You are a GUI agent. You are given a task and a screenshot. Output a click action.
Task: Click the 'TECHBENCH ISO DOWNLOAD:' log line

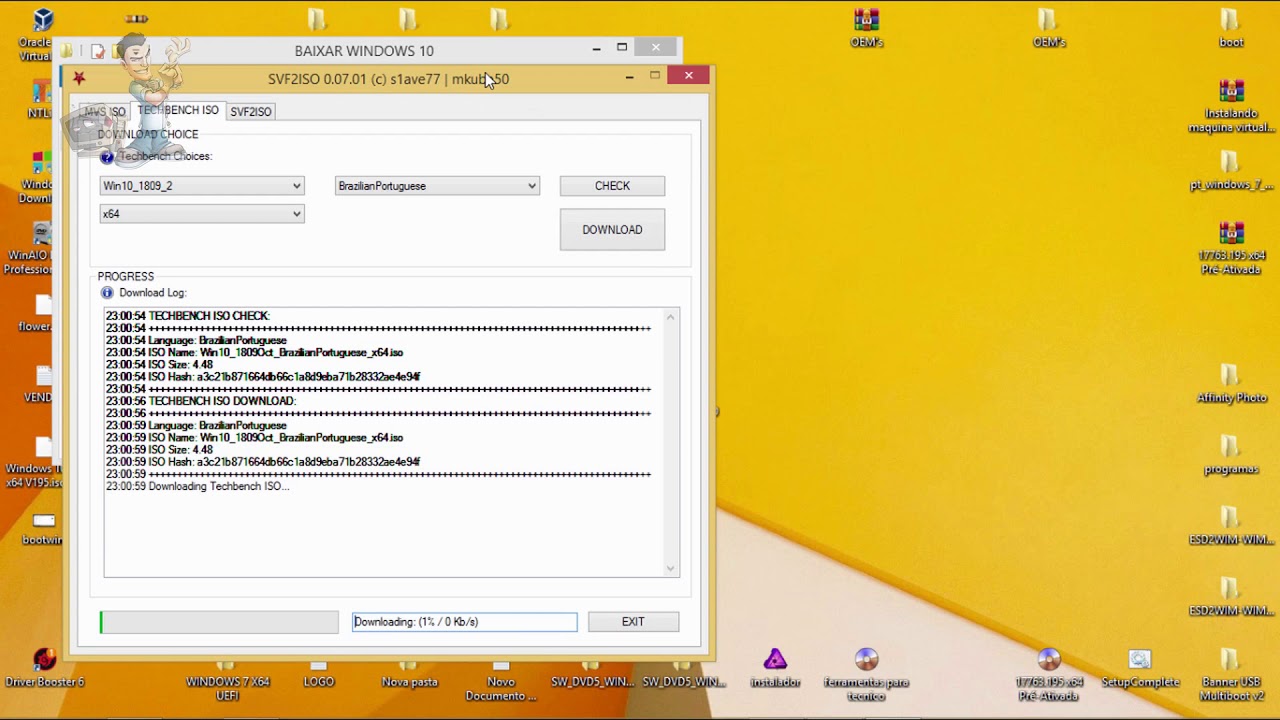pos(201,401)
